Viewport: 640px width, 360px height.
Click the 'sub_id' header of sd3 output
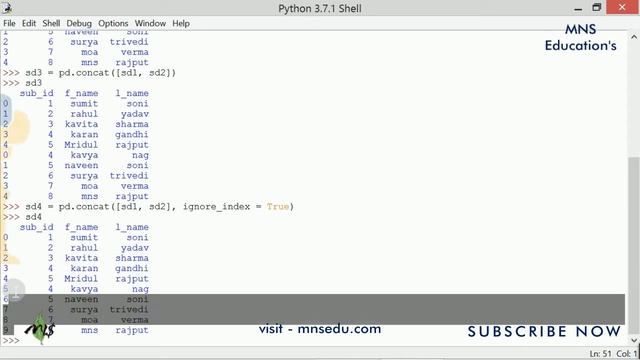(x=36, y=93)
